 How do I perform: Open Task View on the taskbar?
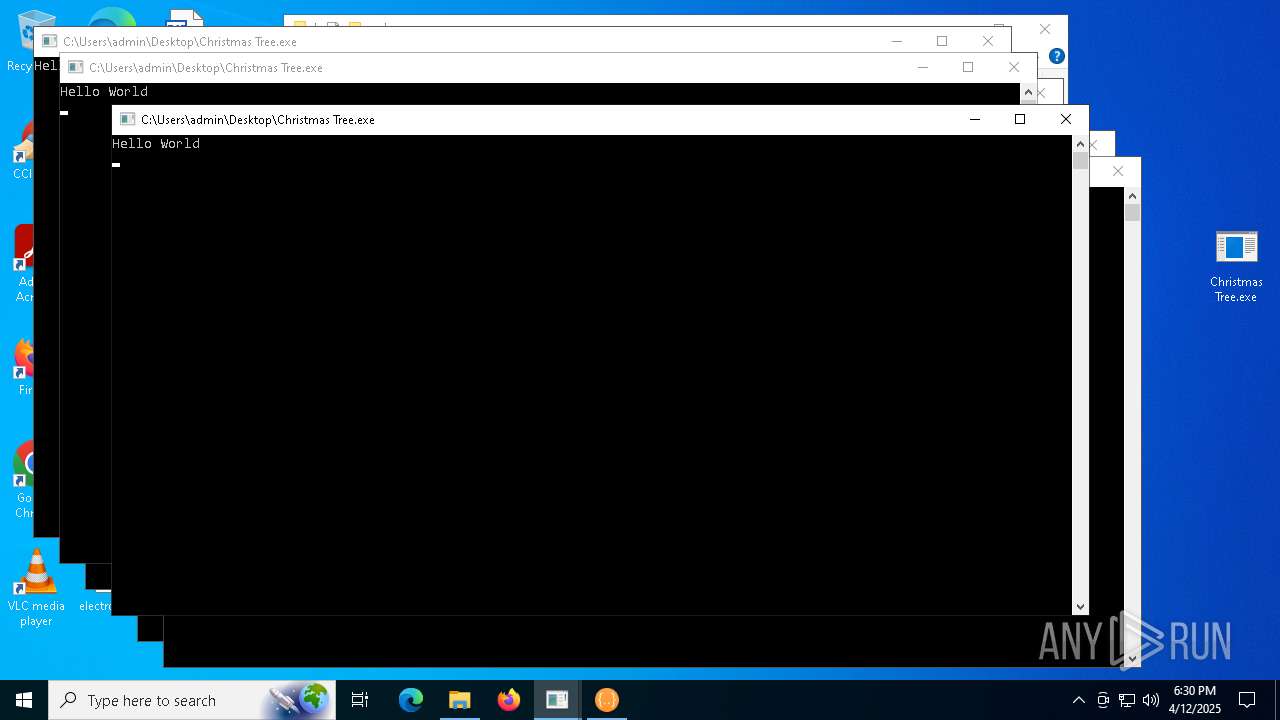pos(360,700)
